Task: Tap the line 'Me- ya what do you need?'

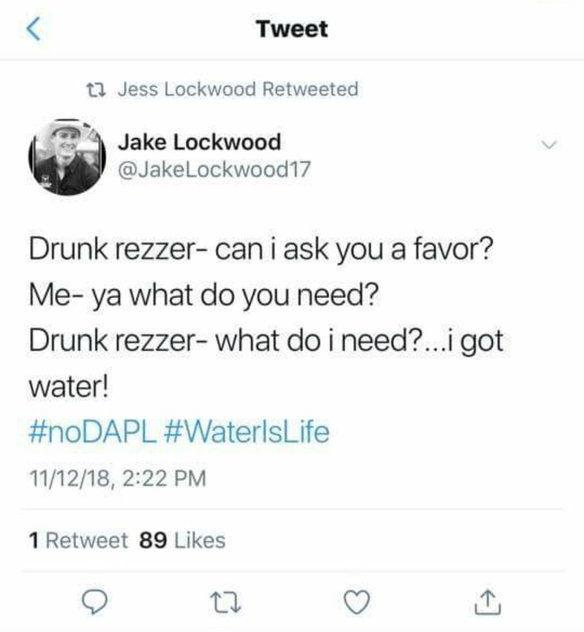Action: tap(204, 296)
